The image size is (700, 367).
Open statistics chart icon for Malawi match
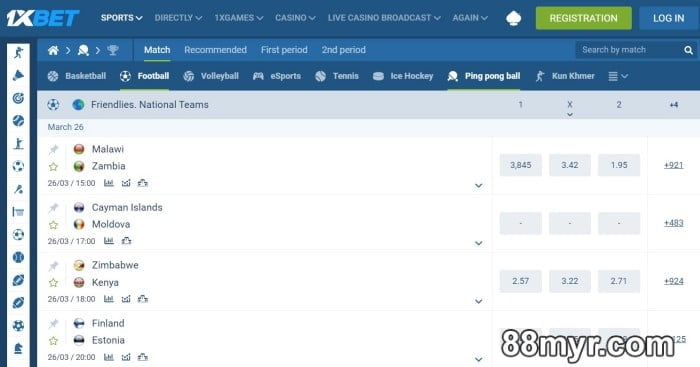click(109, 183)
